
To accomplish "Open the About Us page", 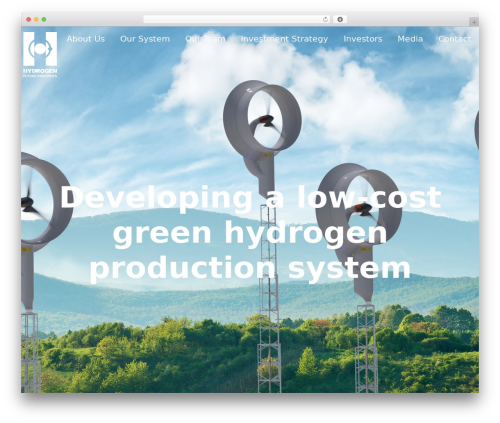I will pos(86,39).
